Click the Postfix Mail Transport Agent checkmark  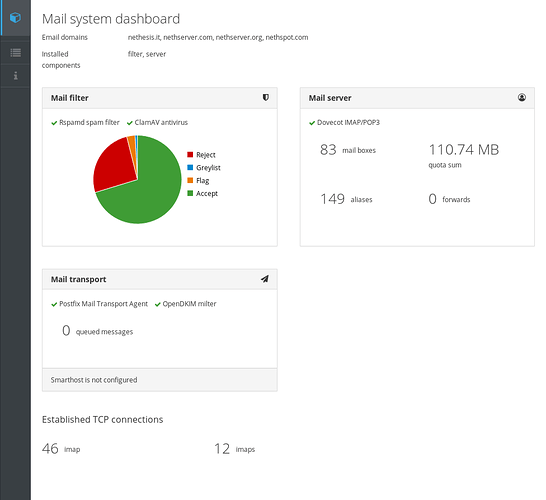pyautogui.click(x=54, y=304)
